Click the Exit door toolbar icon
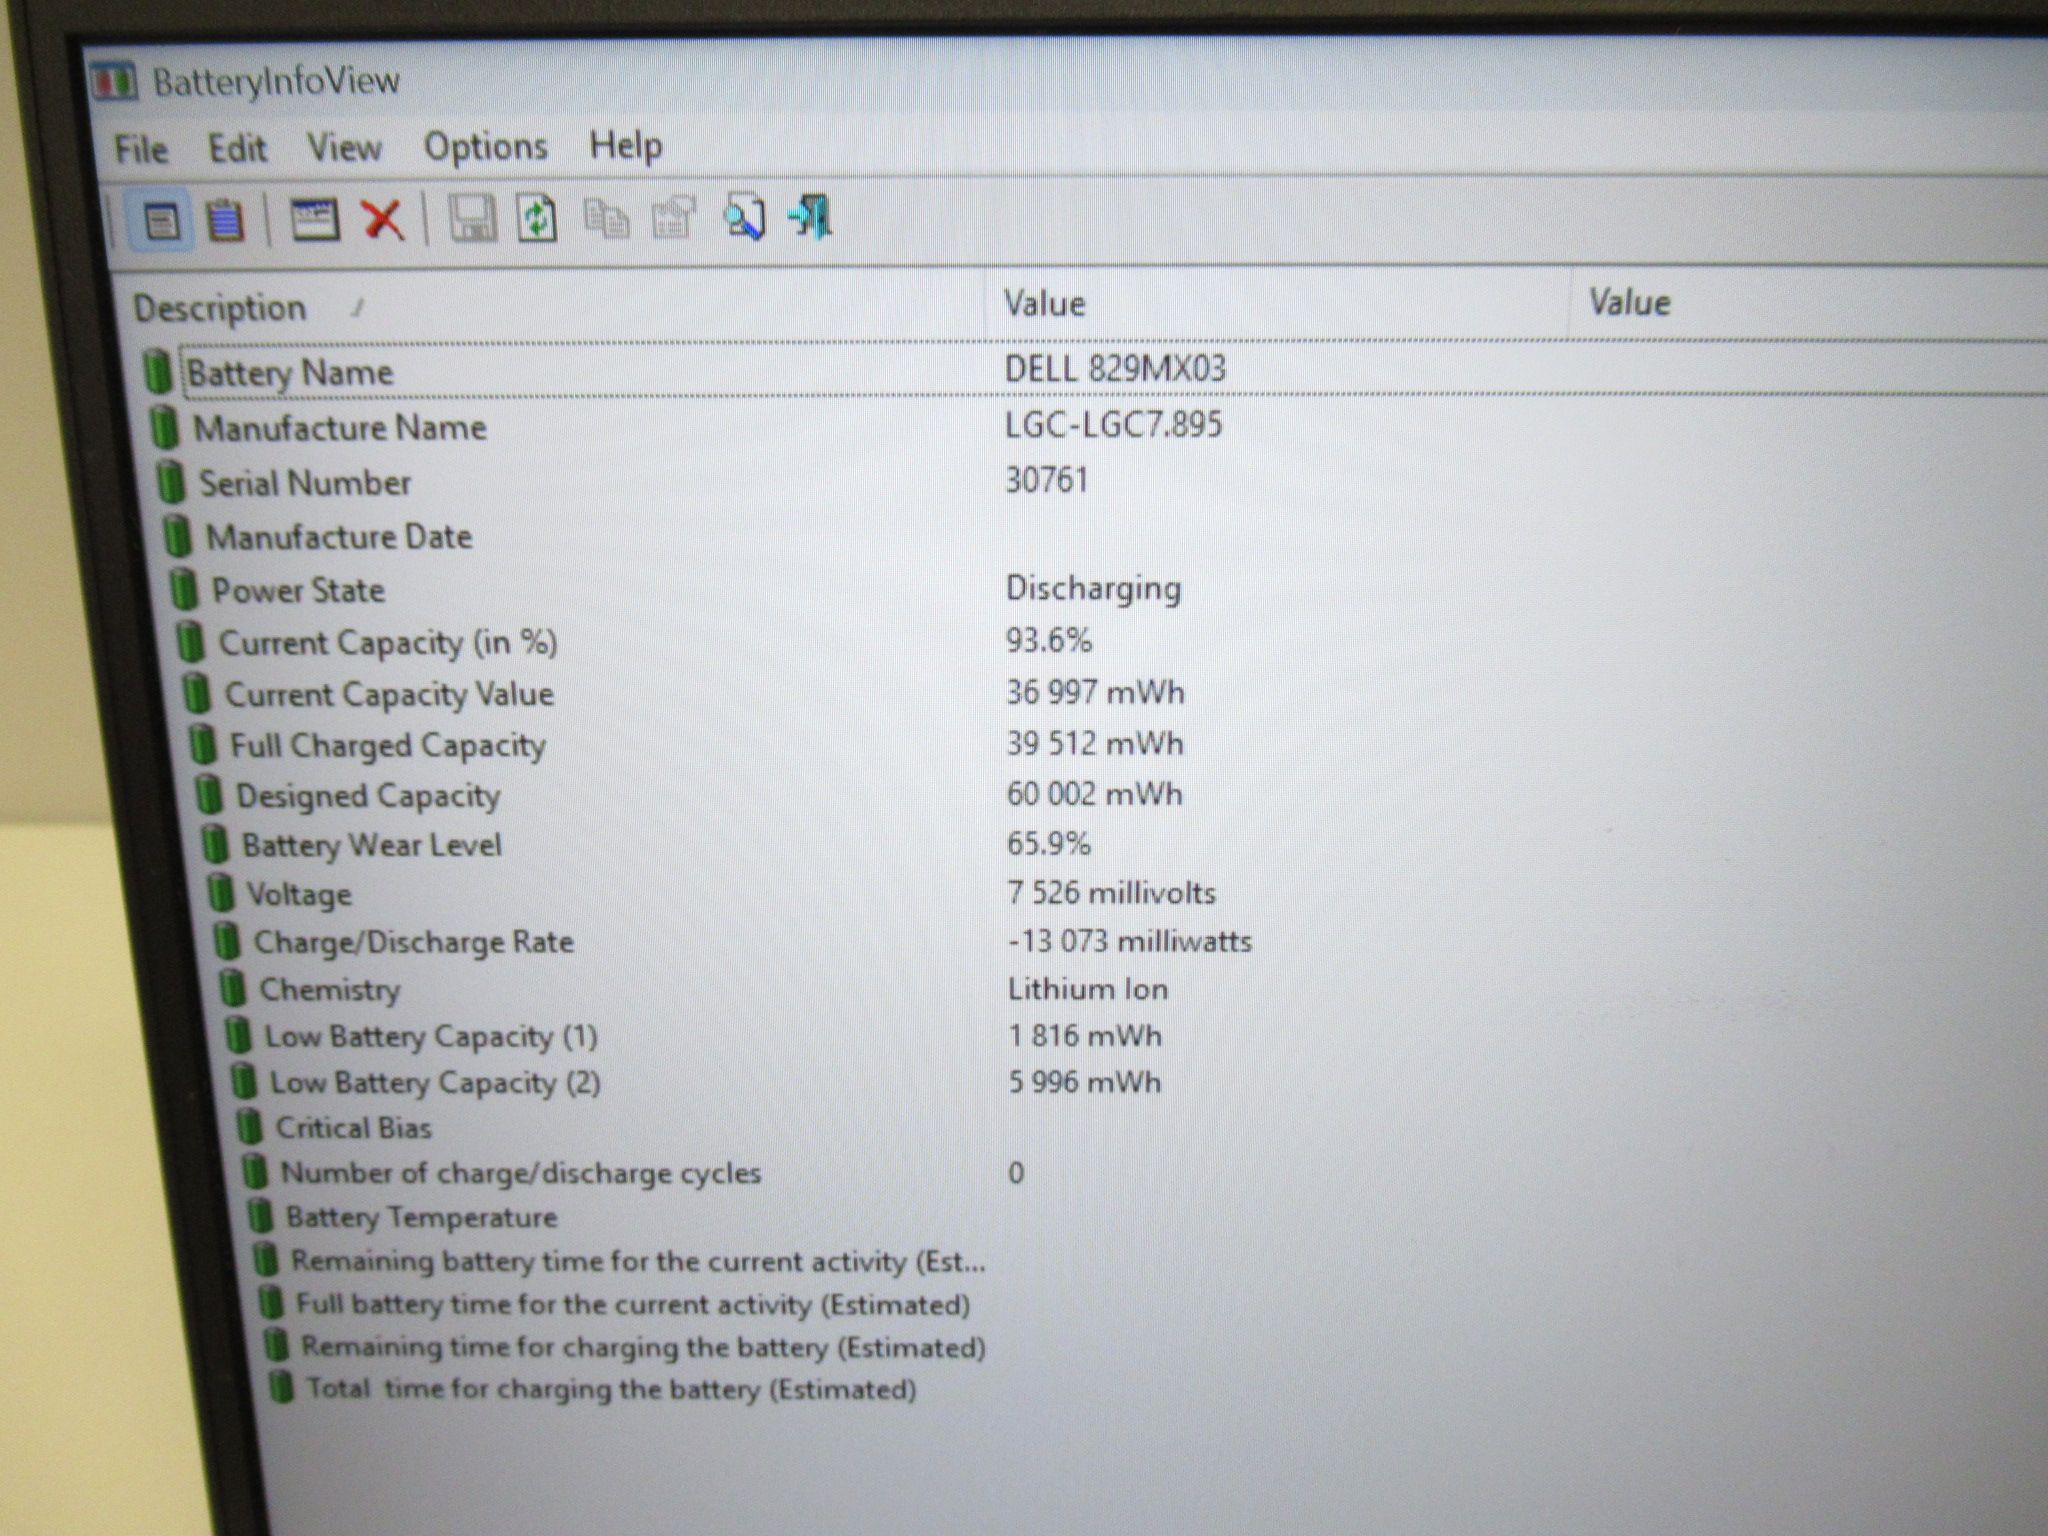Viewport: 2048px width, 1536px height. (811, 216)
